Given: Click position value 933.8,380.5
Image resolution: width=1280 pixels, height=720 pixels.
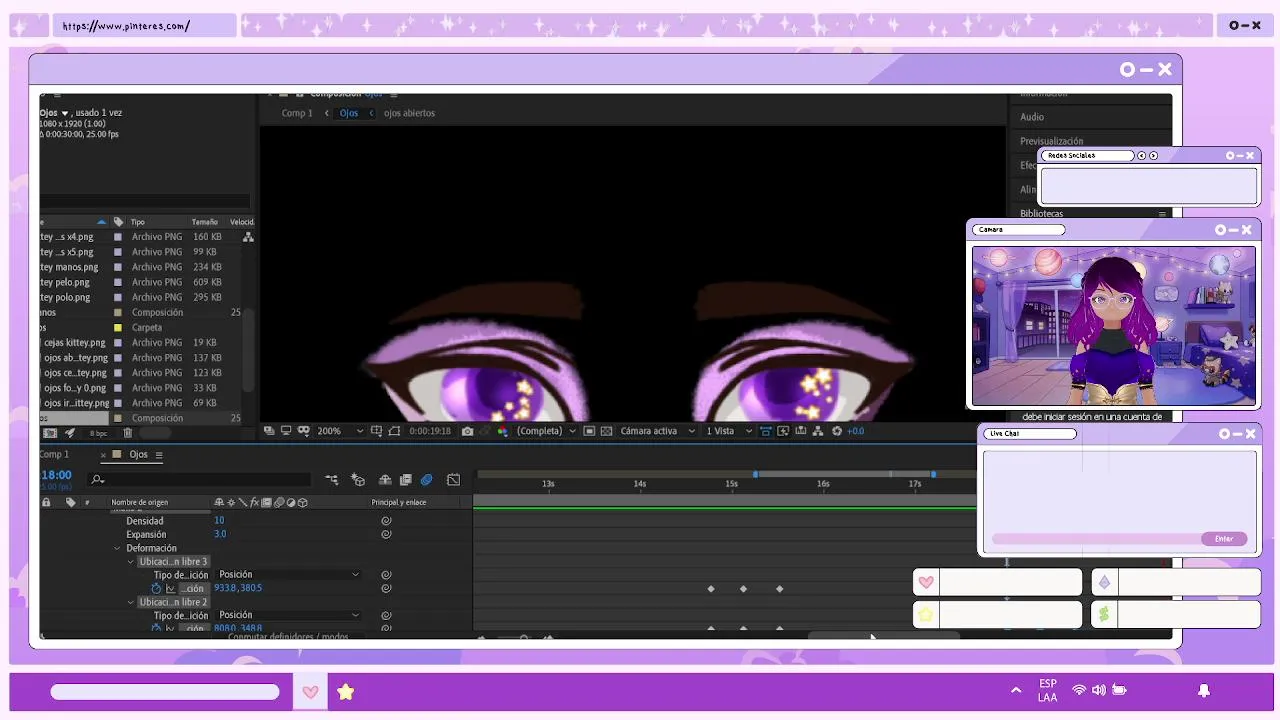Looking at the screenshot, I should tap(238, 588).
